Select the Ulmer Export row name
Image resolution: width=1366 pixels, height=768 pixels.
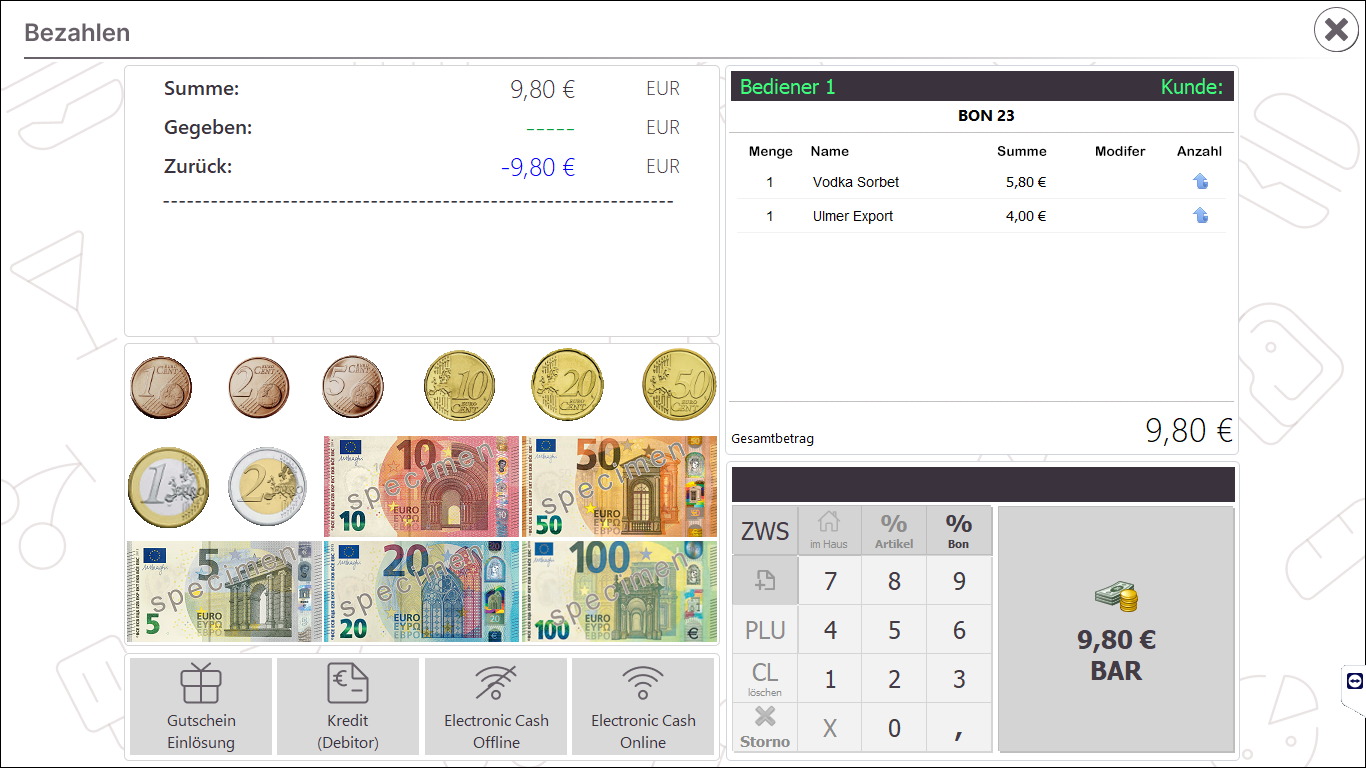(x=853, y=216)
